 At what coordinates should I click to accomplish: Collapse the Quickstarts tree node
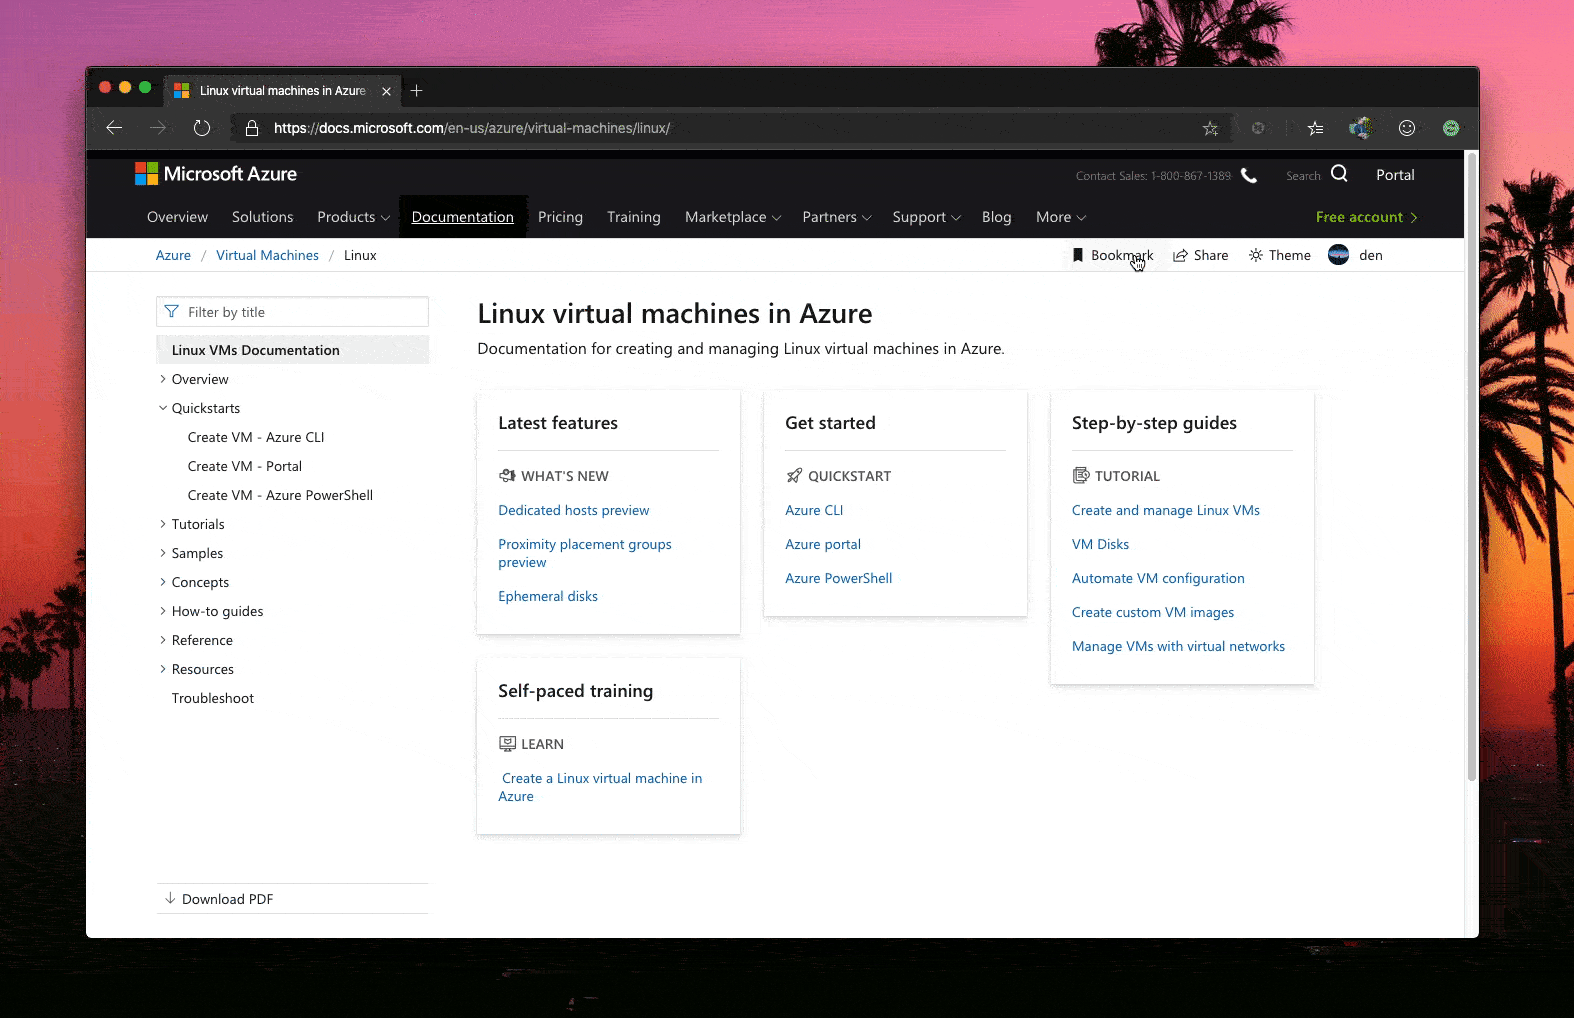tap(163, 408)
